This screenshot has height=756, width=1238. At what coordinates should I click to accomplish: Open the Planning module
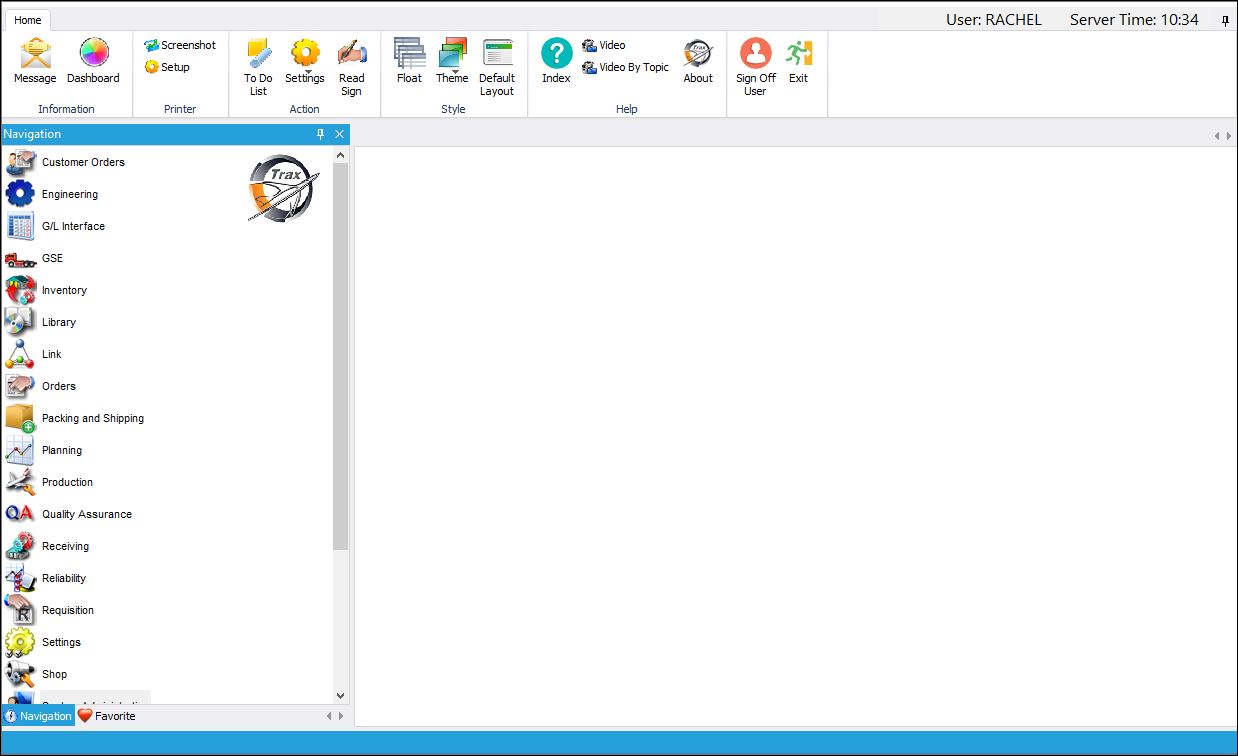44,450
